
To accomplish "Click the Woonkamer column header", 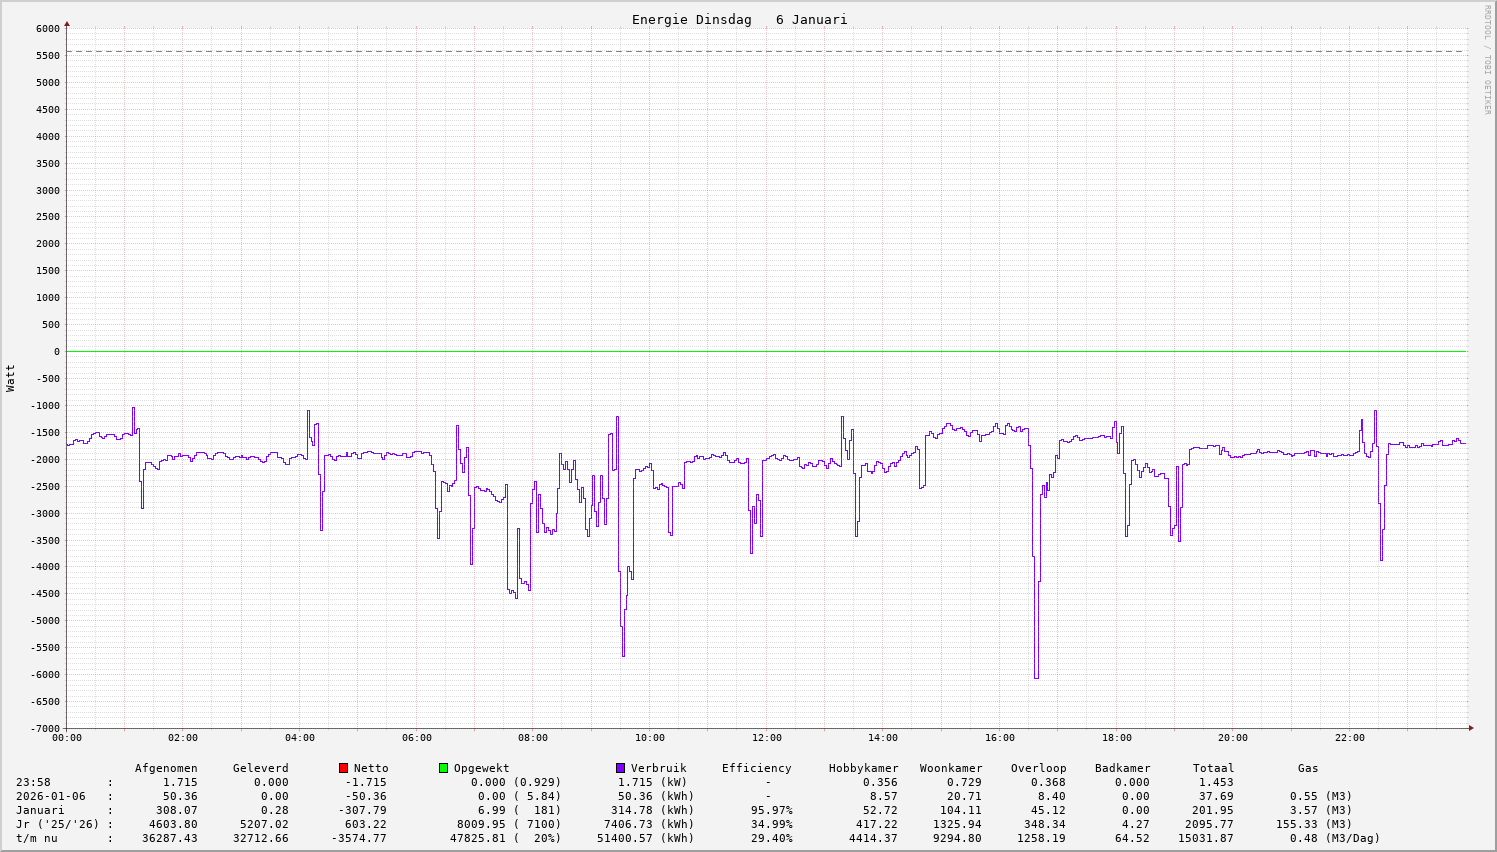I will 951,768.
